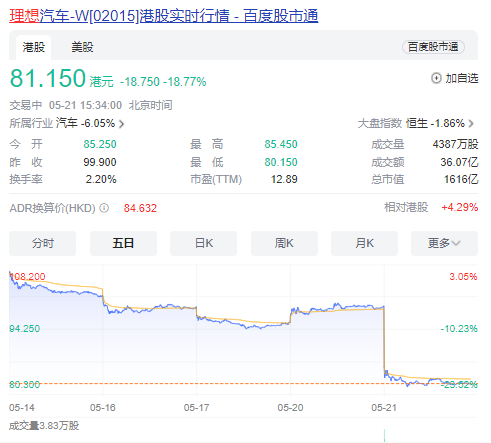The image size is (491, 443).
Task: Click the ADR换算价 info circle icon
Action: pos(104,208)
